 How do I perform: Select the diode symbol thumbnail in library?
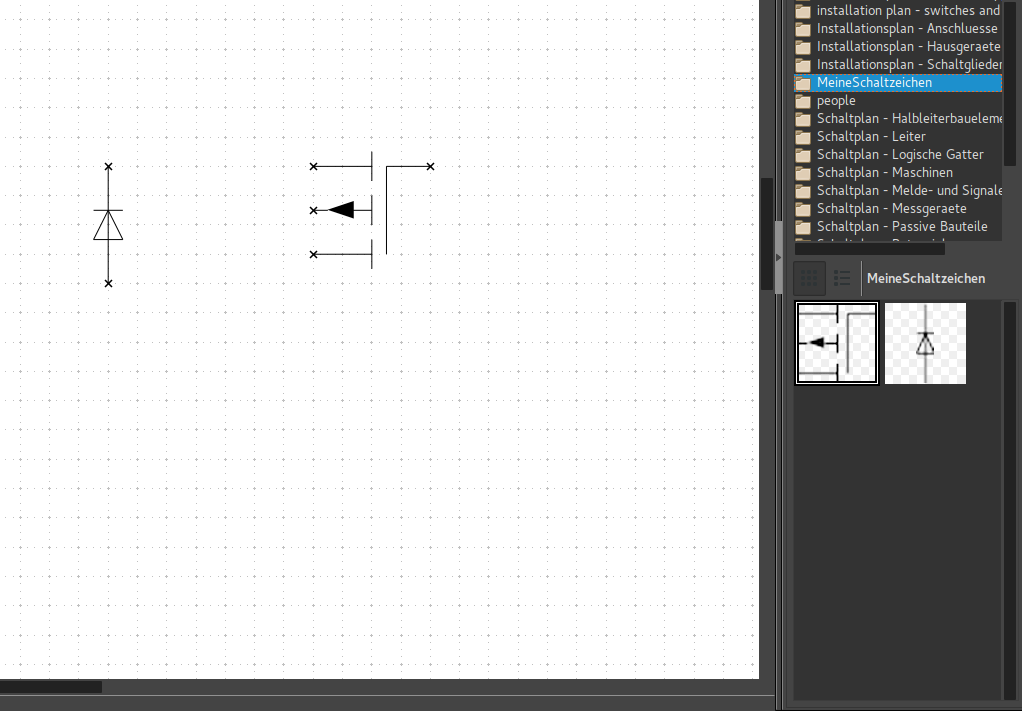[925, 343]
